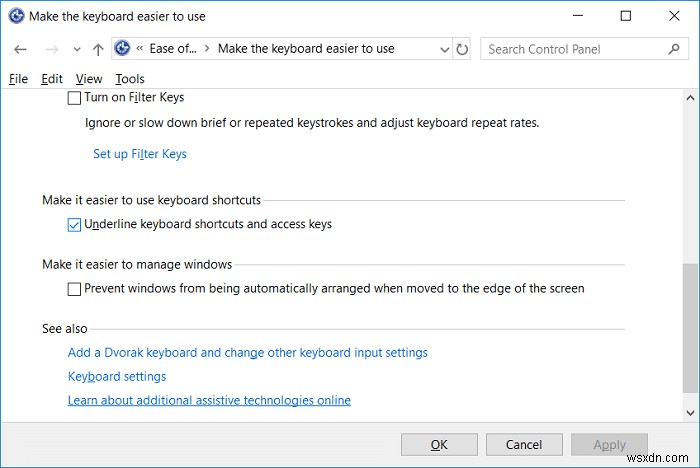Enable the Turn on Filter Keys checkbox
The image size is (700, 468).
(74, 98)
